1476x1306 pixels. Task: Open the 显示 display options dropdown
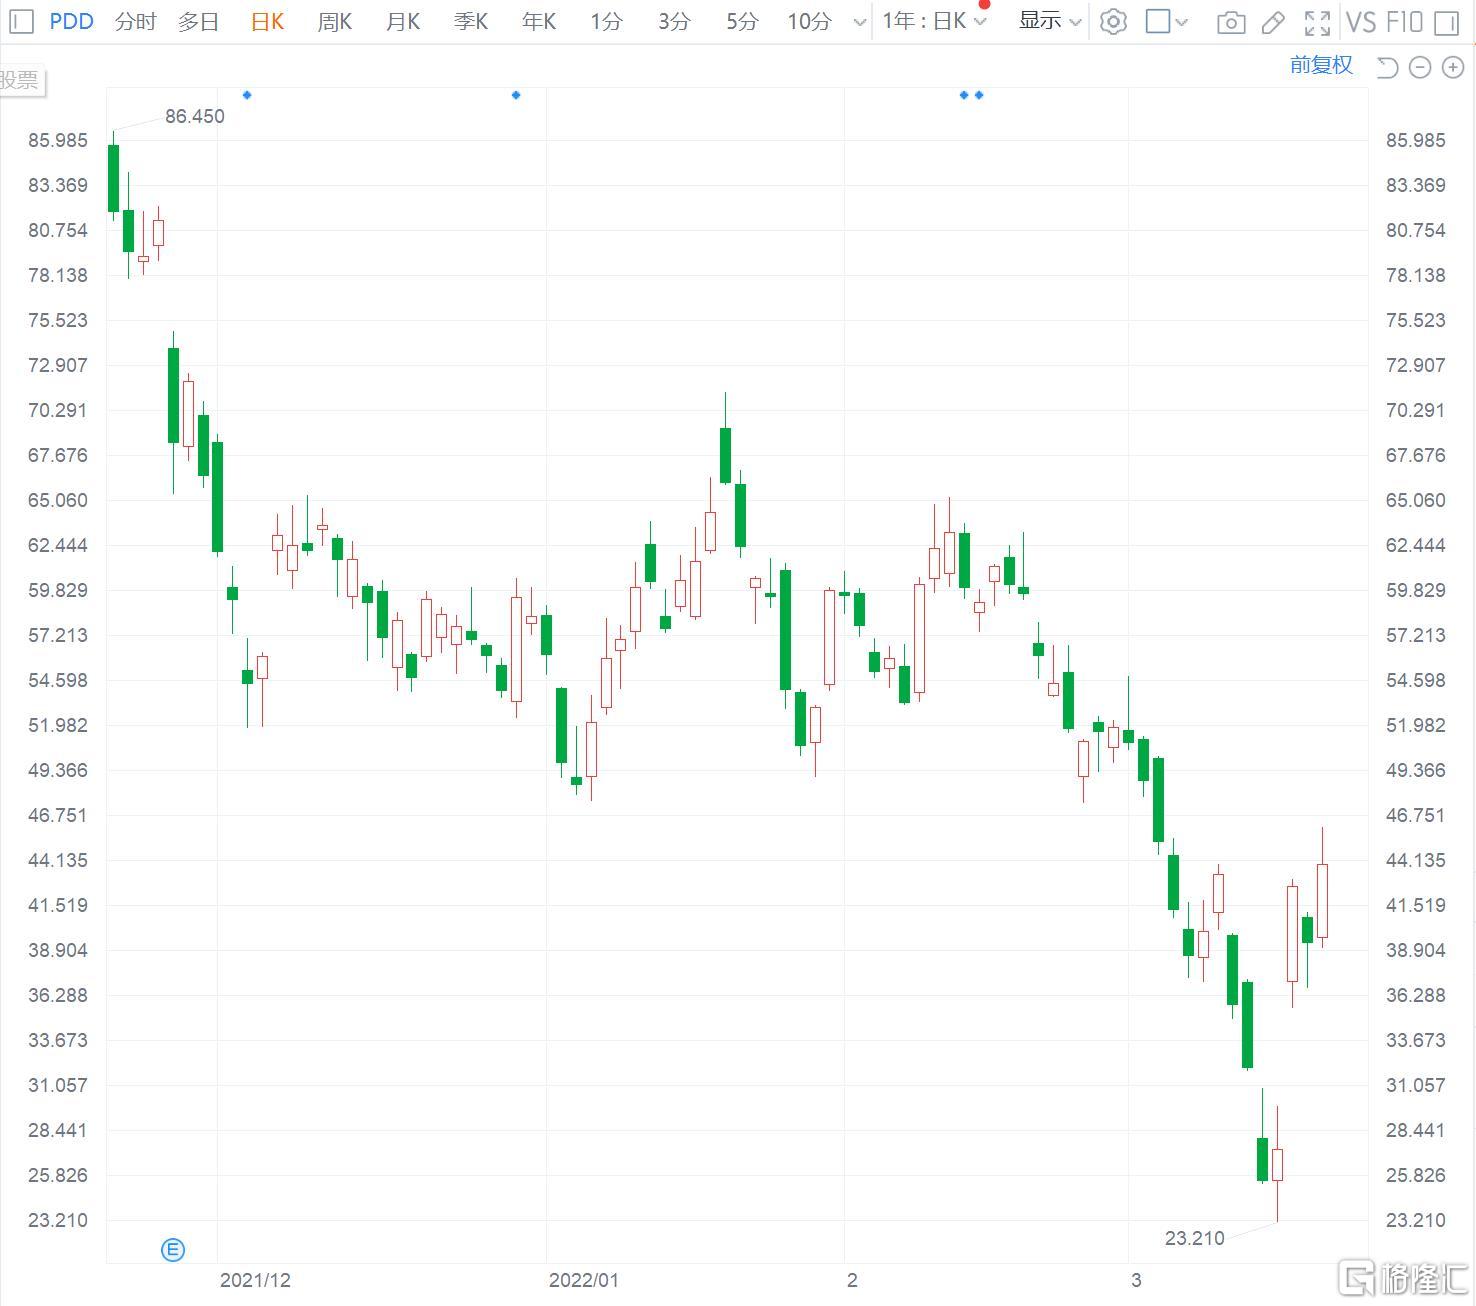pyautogui.click(x=1050, y=21)
